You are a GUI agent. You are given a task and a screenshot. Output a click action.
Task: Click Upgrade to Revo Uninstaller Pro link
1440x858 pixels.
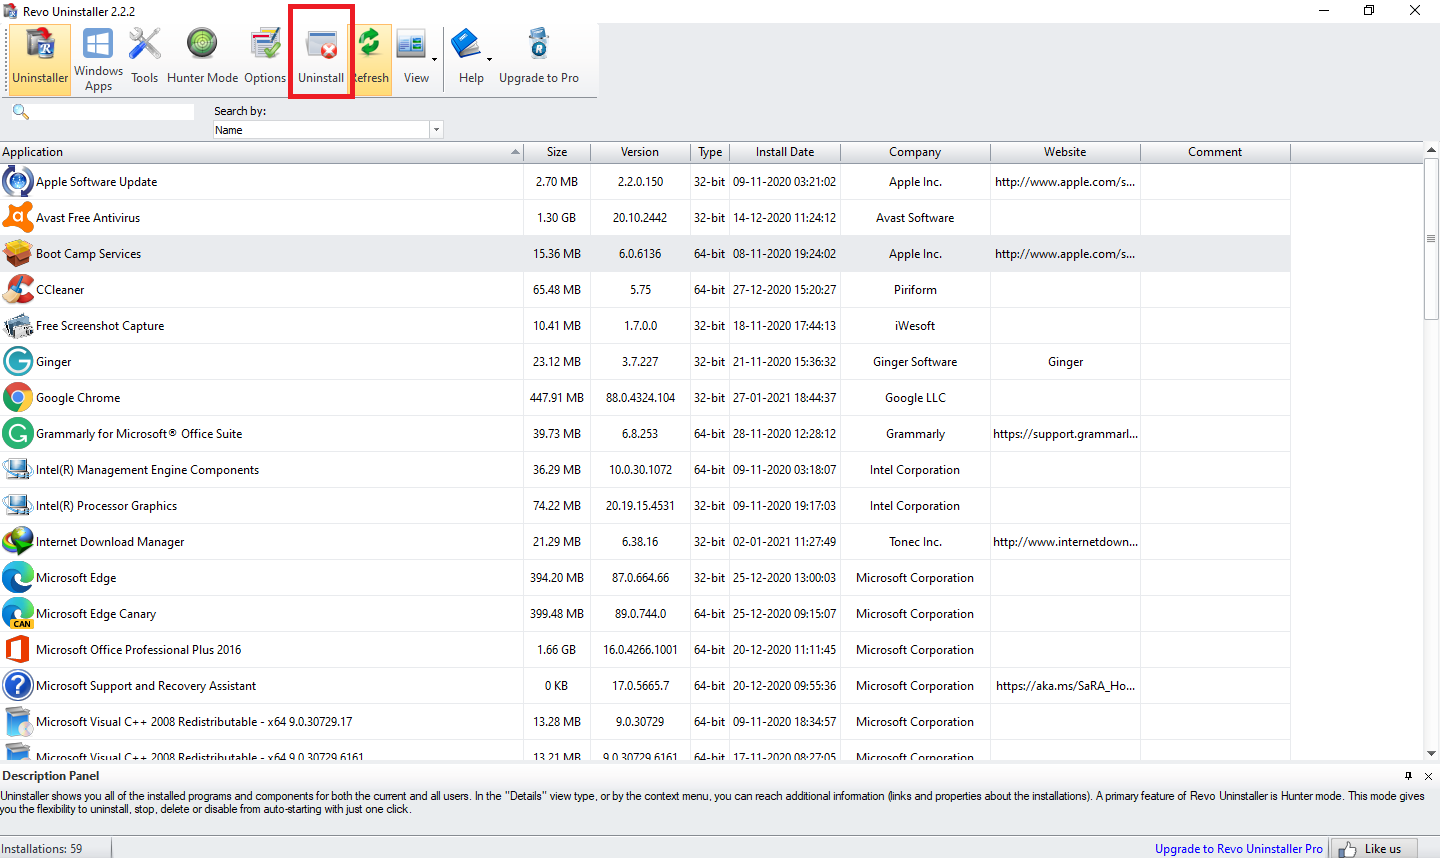[1239, 849]
